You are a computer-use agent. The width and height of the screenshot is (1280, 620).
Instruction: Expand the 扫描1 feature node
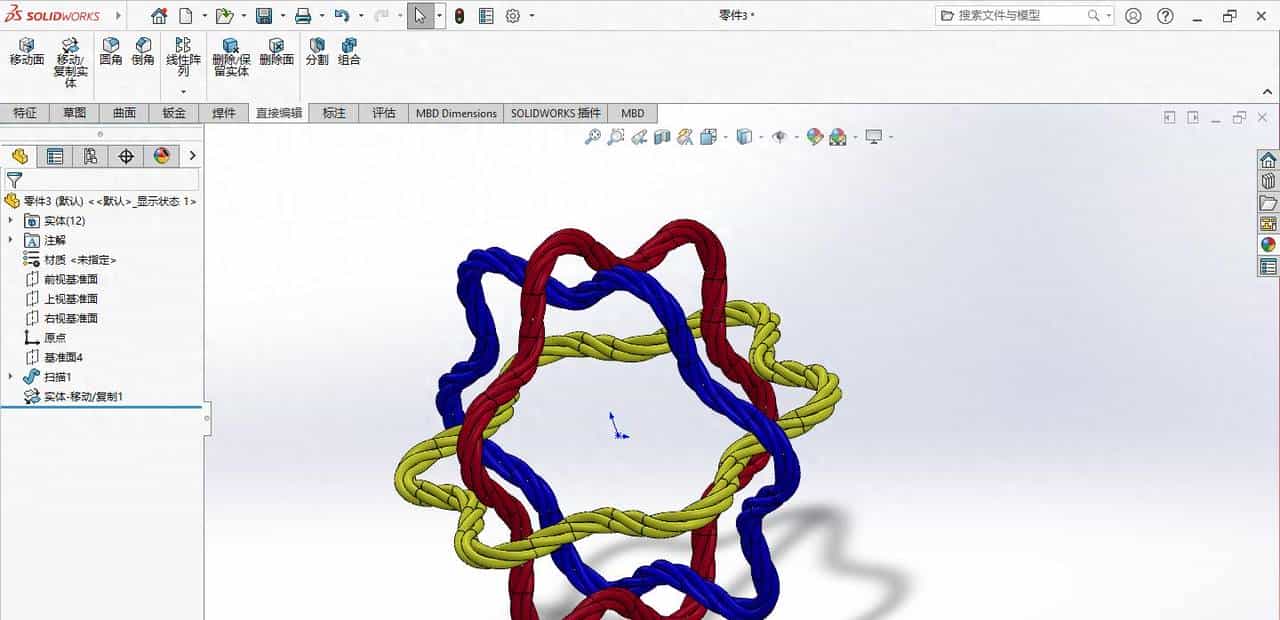pyautogui.click(x=11, y=376)
